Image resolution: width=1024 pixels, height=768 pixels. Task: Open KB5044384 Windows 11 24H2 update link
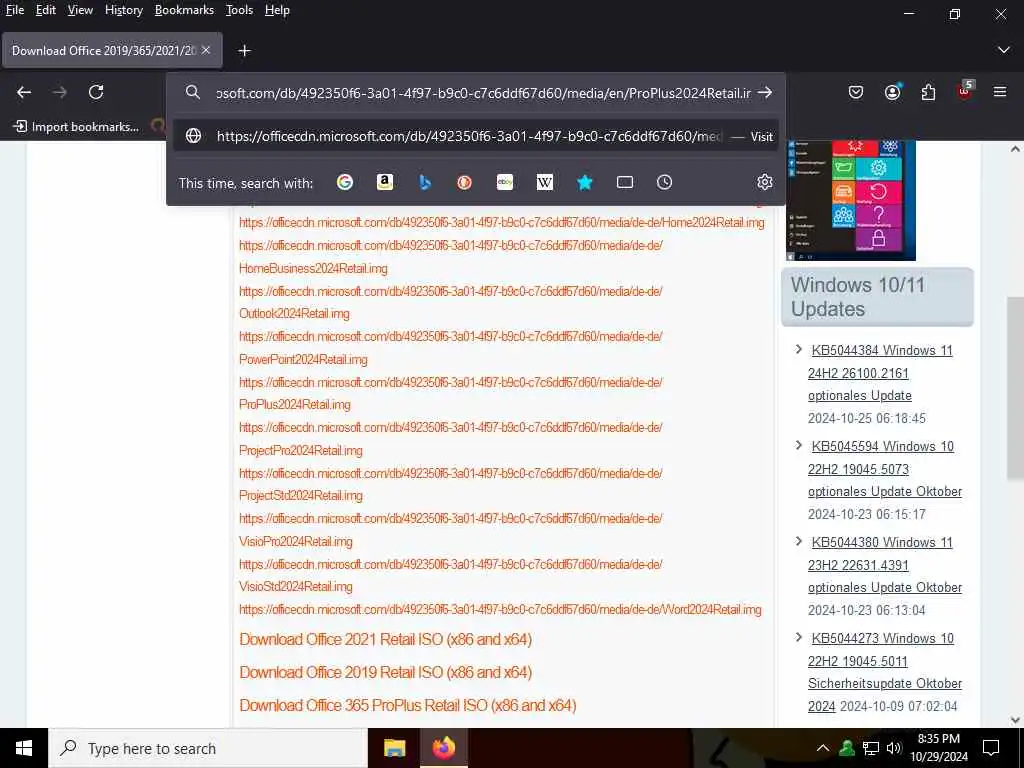tap(880, 373)
